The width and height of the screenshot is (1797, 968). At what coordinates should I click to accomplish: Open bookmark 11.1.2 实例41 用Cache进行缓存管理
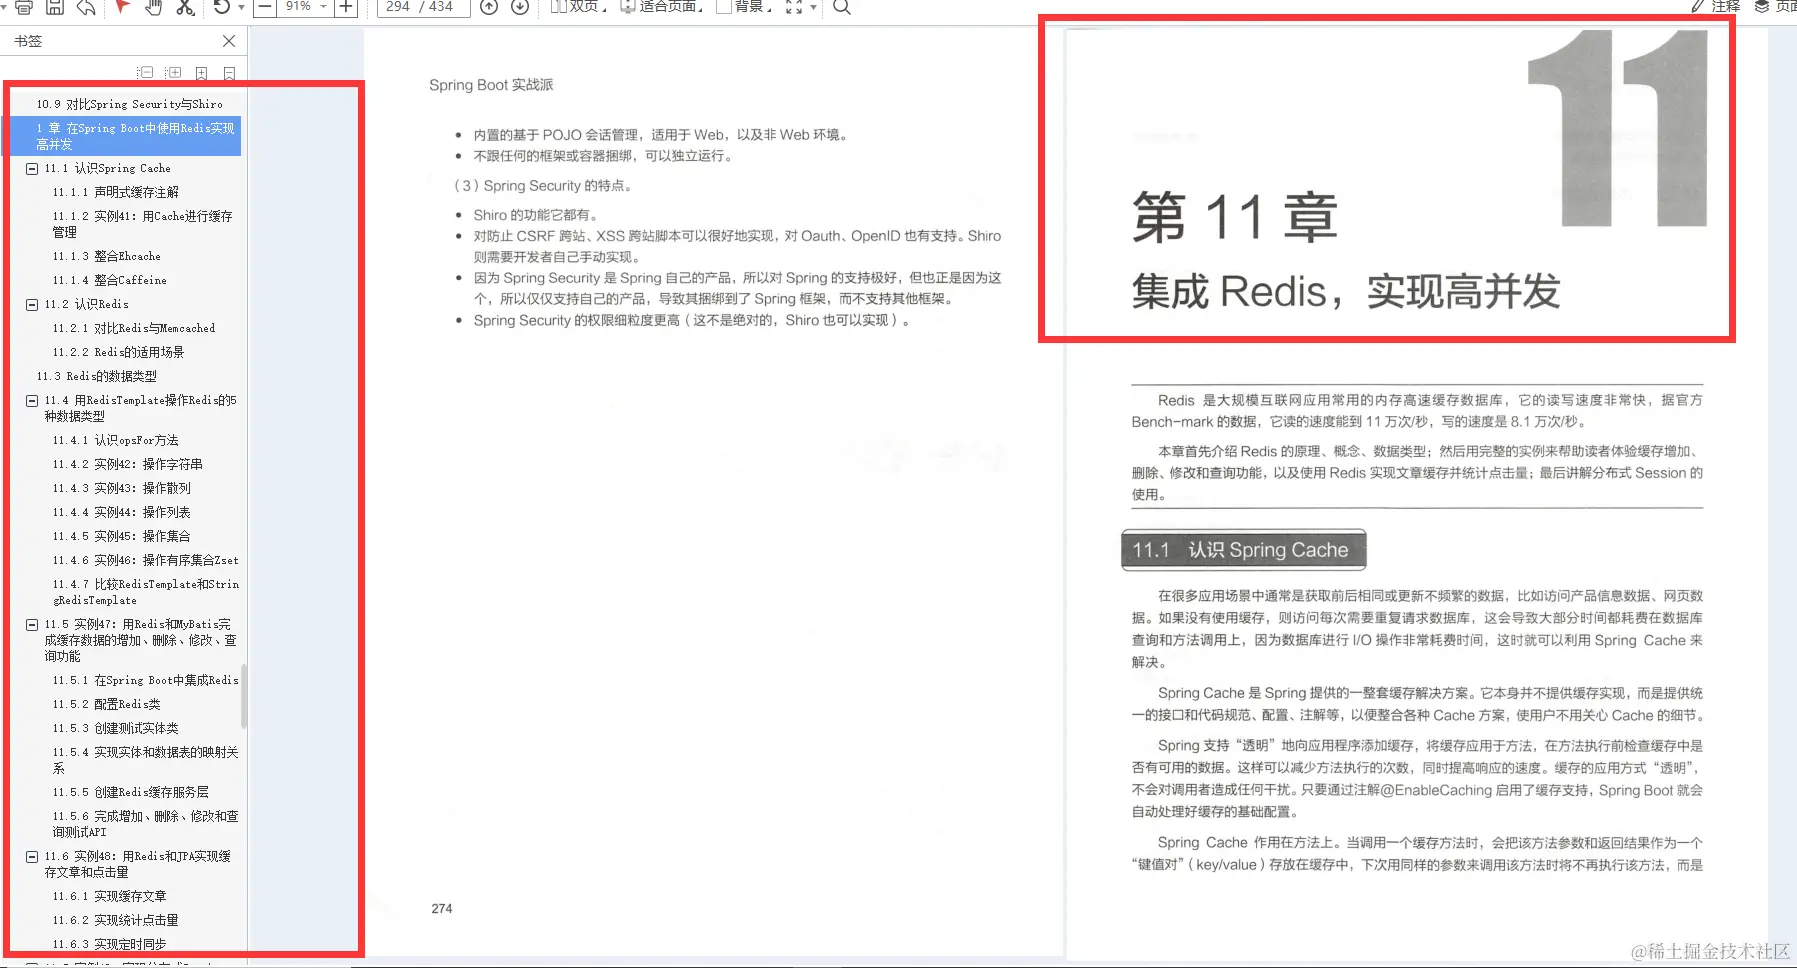click(x=143, y=224)
